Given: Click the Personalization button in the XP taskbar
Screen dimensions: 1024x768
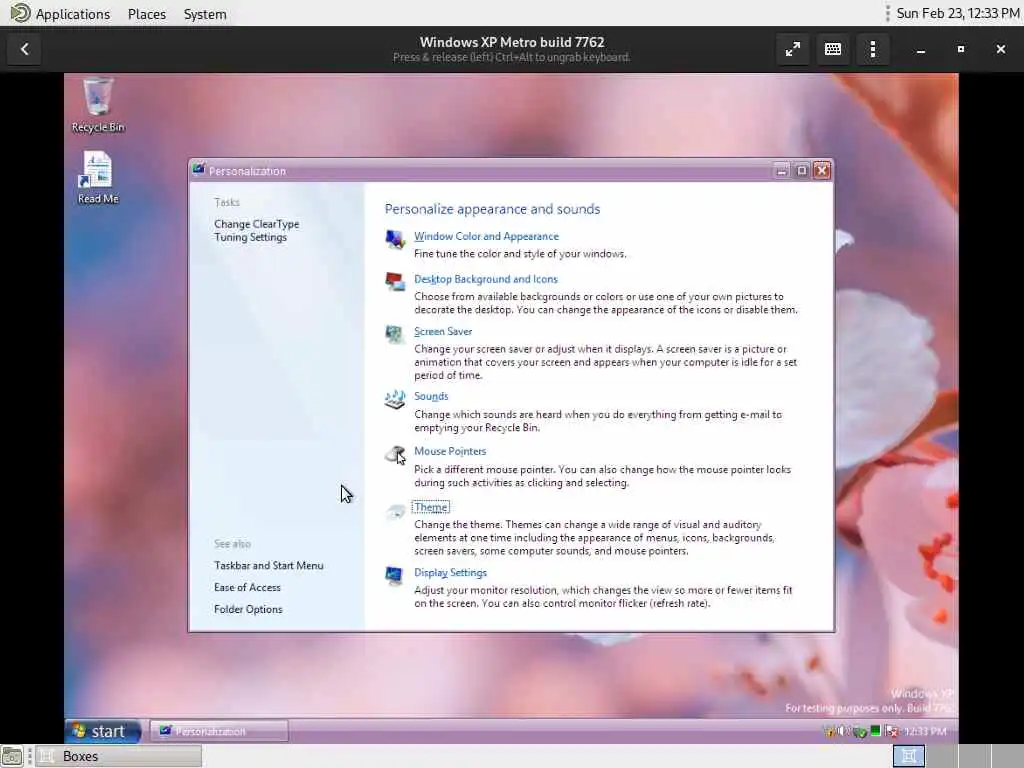Looking at the screenshot, I should tap(219, 731).
